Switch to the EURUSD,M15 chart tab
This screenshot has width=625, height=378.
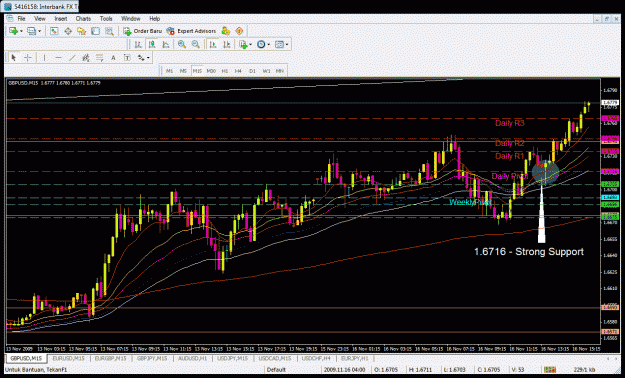pos(68,358)
